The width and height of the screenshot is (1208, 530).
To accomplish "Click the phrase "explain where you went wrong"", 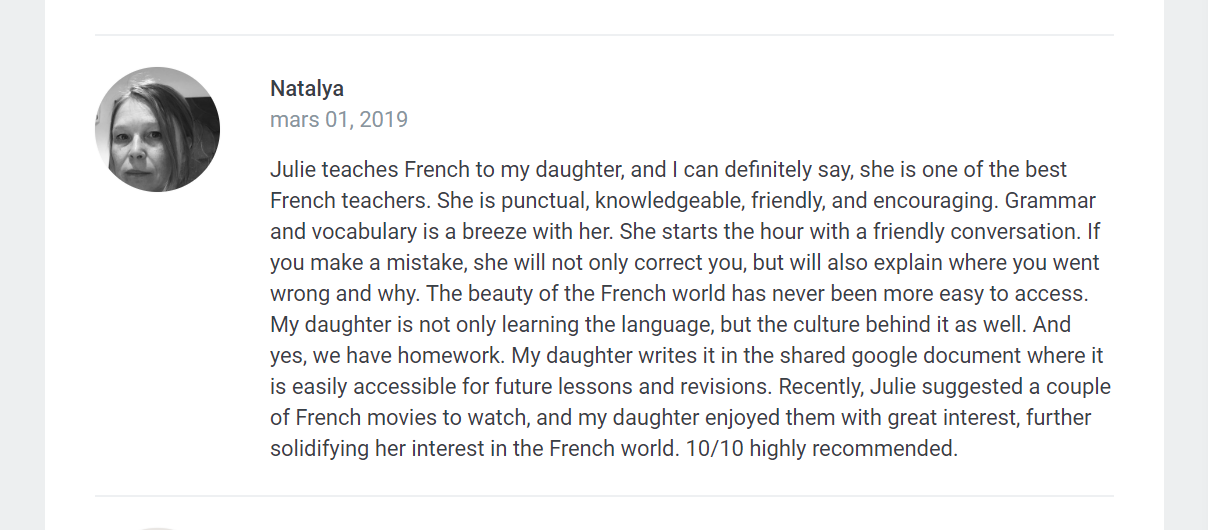I will point(685,278).
